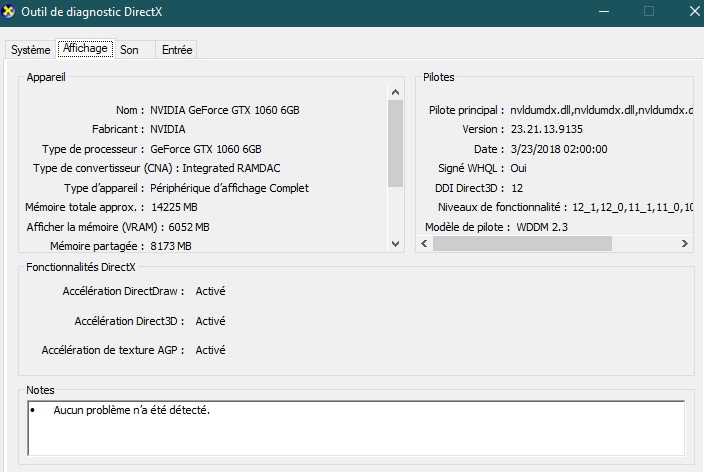This screenshot has height=472, width=704.
Task: Click the name 'NVIDIA GeForce GTX 1060 6GB'
Action: (224, 110)
